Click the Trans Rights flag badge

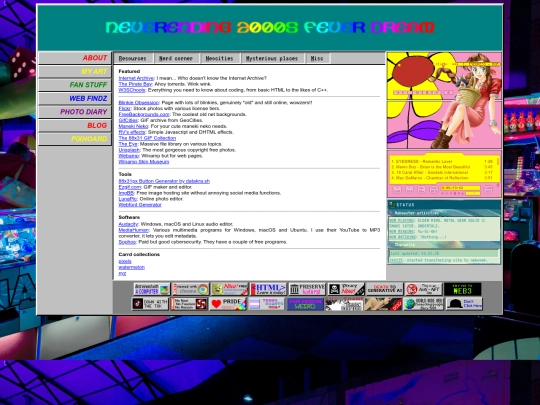pos(267,304)
